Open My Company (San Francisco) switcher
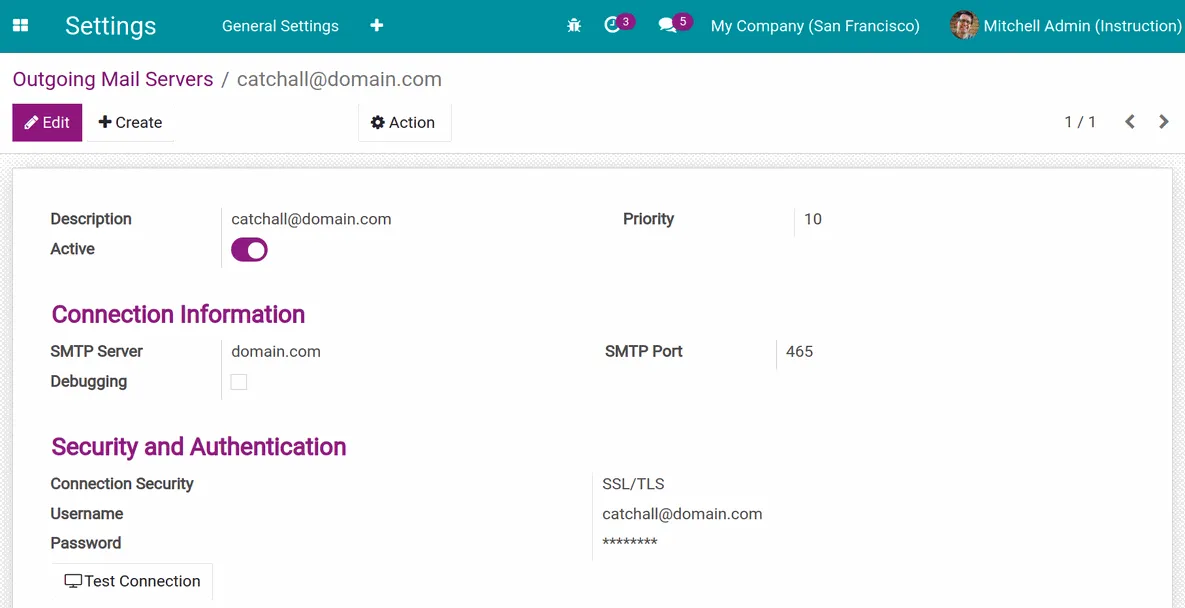 tap(815, 26)
